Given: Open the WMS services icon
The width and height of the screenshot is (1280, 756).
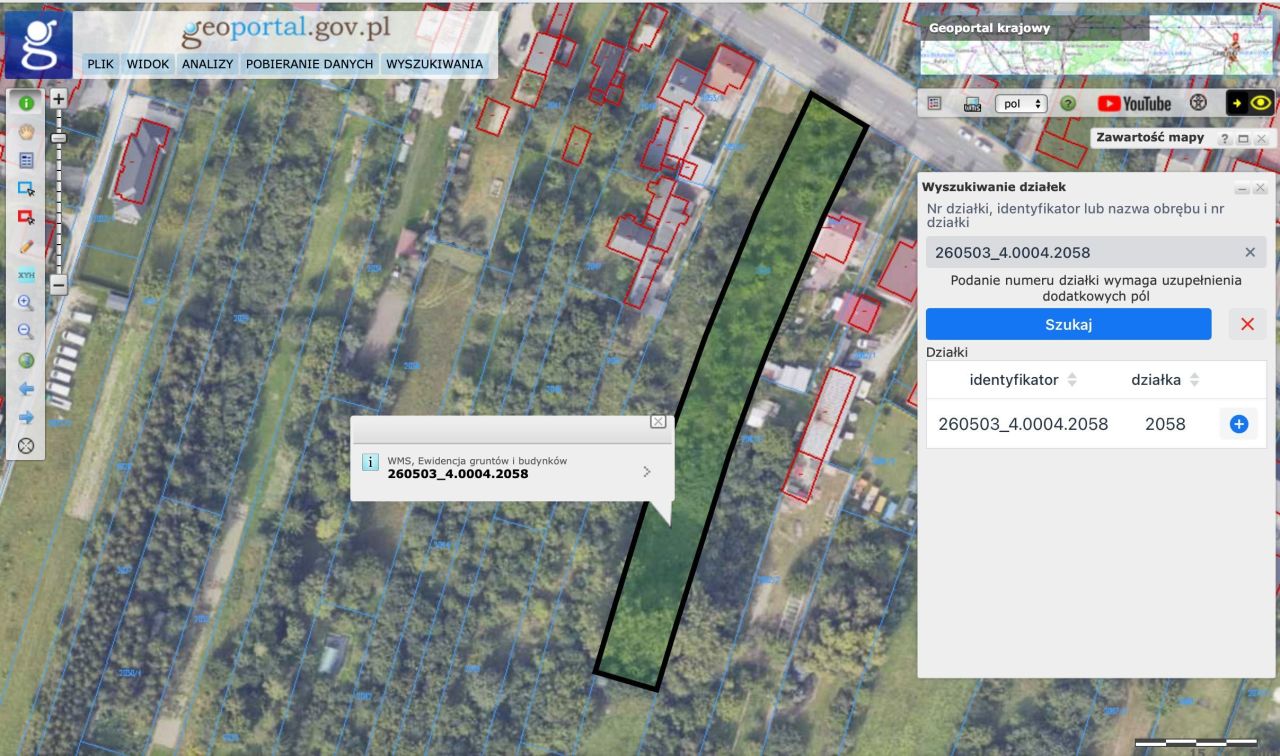Looking at the screenshot, I should click(970, 103).
